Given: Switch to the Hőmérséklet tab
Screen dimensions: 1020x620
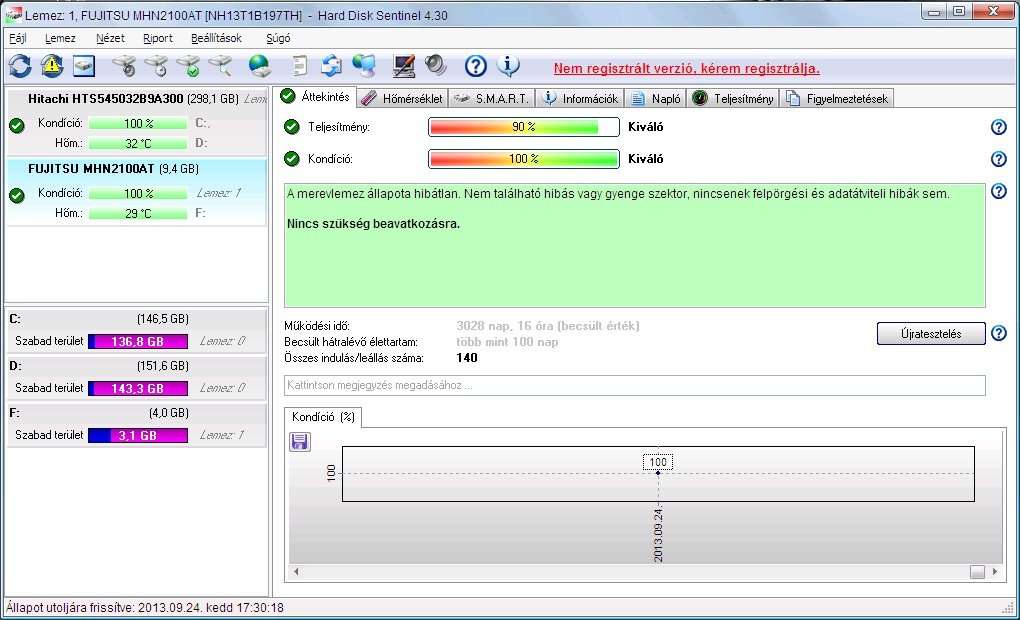Looking at the screenshot, I should click(402, 98).
